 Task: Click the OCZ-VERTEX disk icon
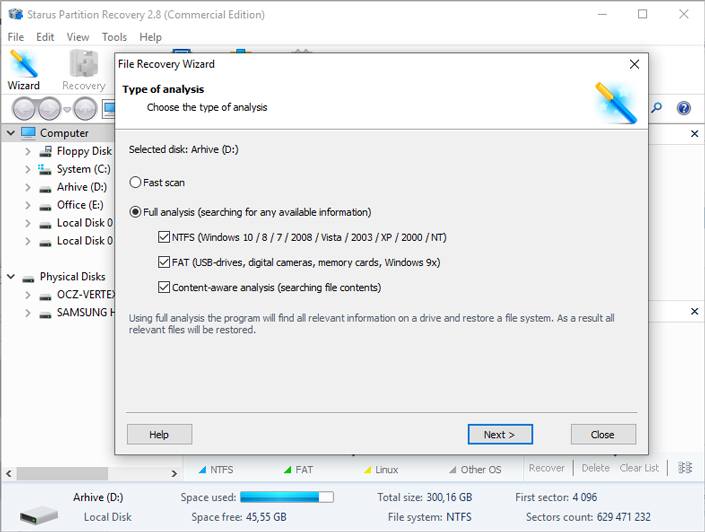(x=45, y=296)
